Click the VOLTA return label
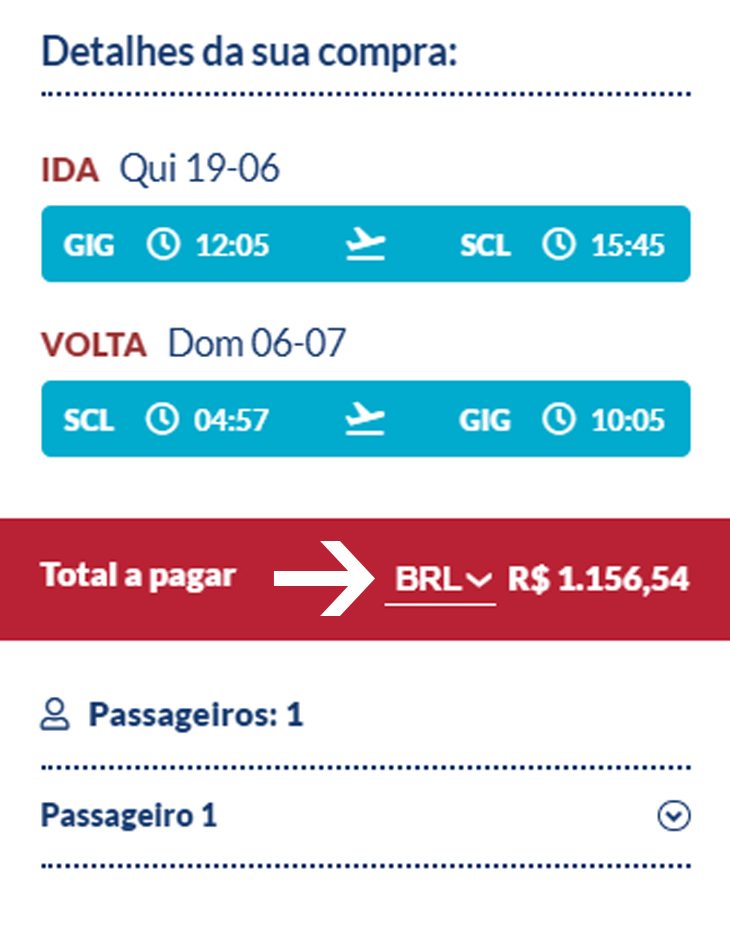 click(x=93, y=345)
